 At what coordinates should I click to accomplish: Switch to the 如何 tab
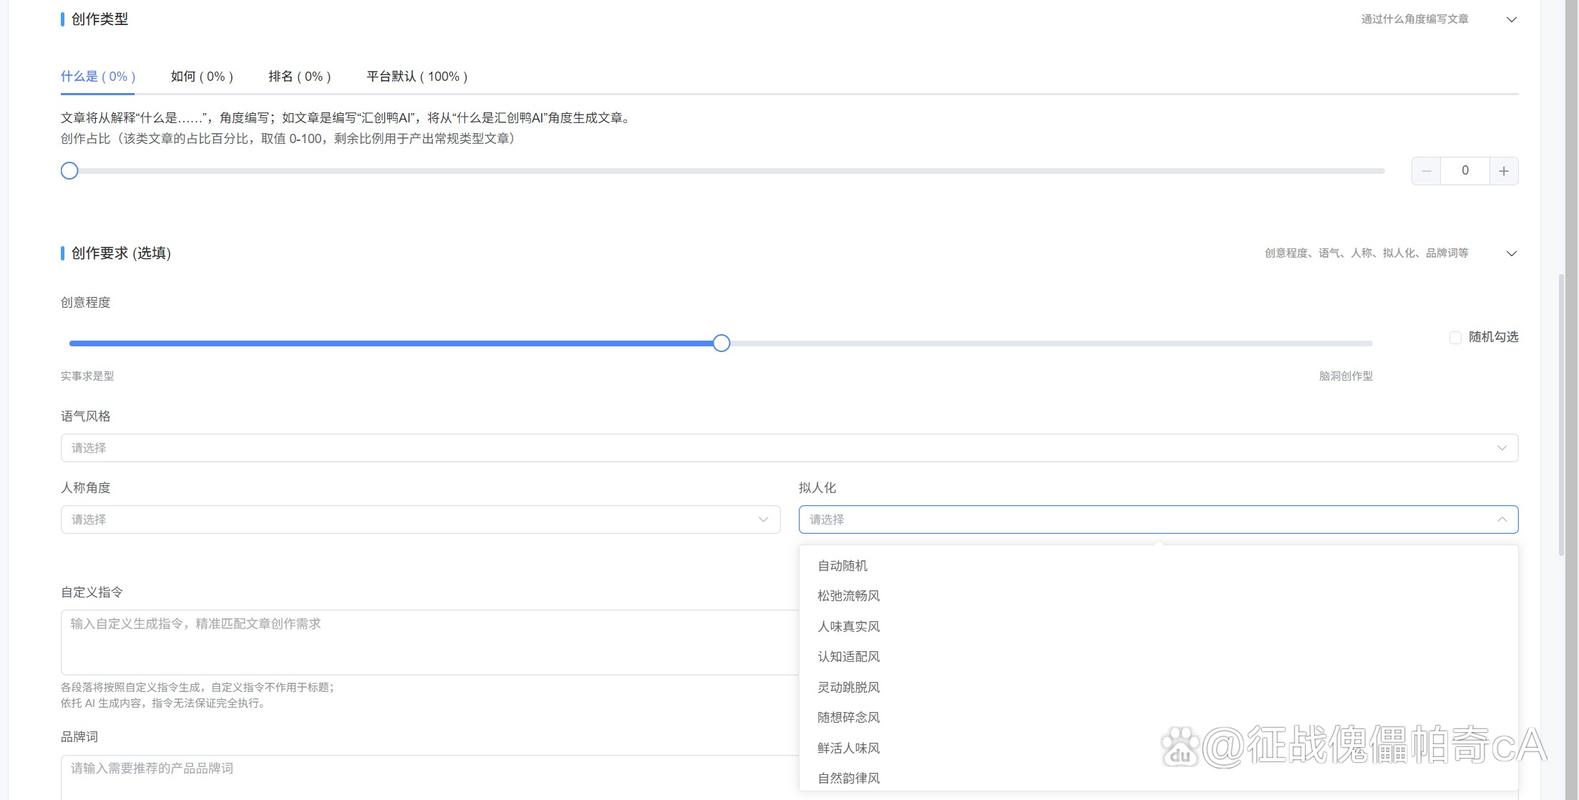201,77
